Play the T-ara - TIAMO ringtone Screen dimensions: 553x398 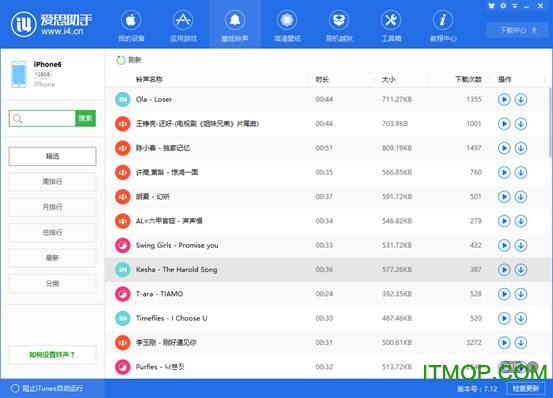[504, 294]
